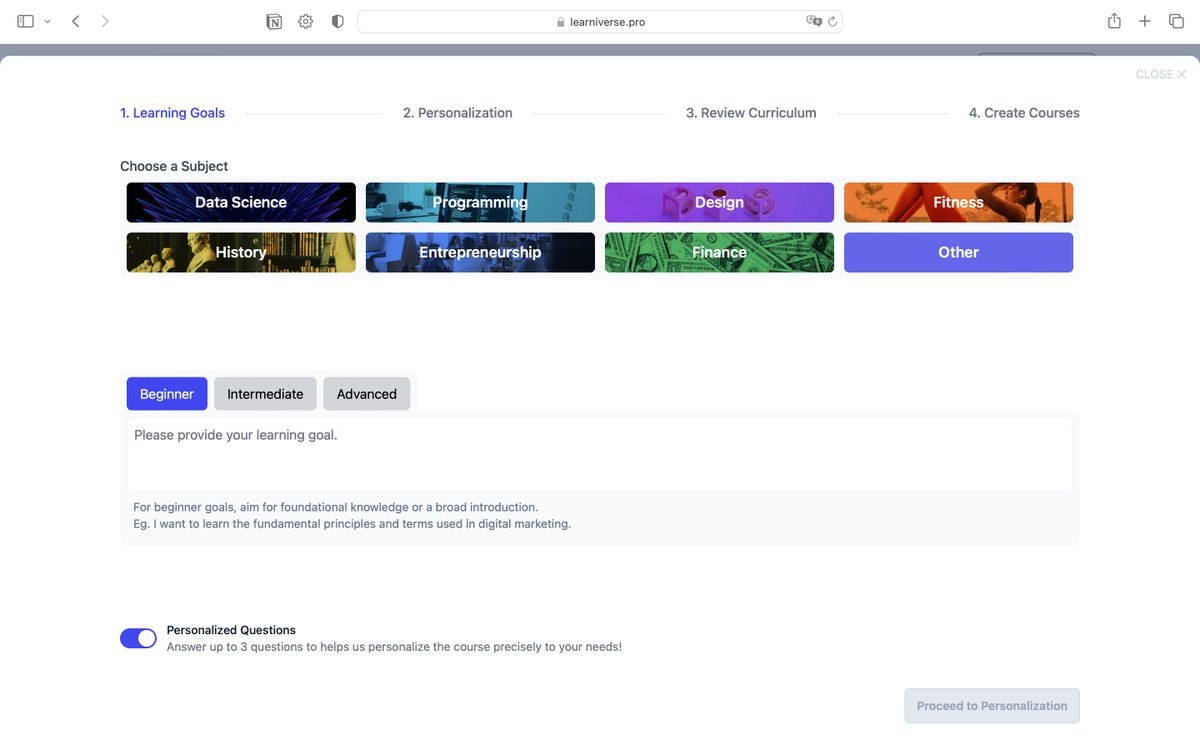Close the dialog via CLOSE ✕
1200x750 pixels.
(x=1161, y=74)
